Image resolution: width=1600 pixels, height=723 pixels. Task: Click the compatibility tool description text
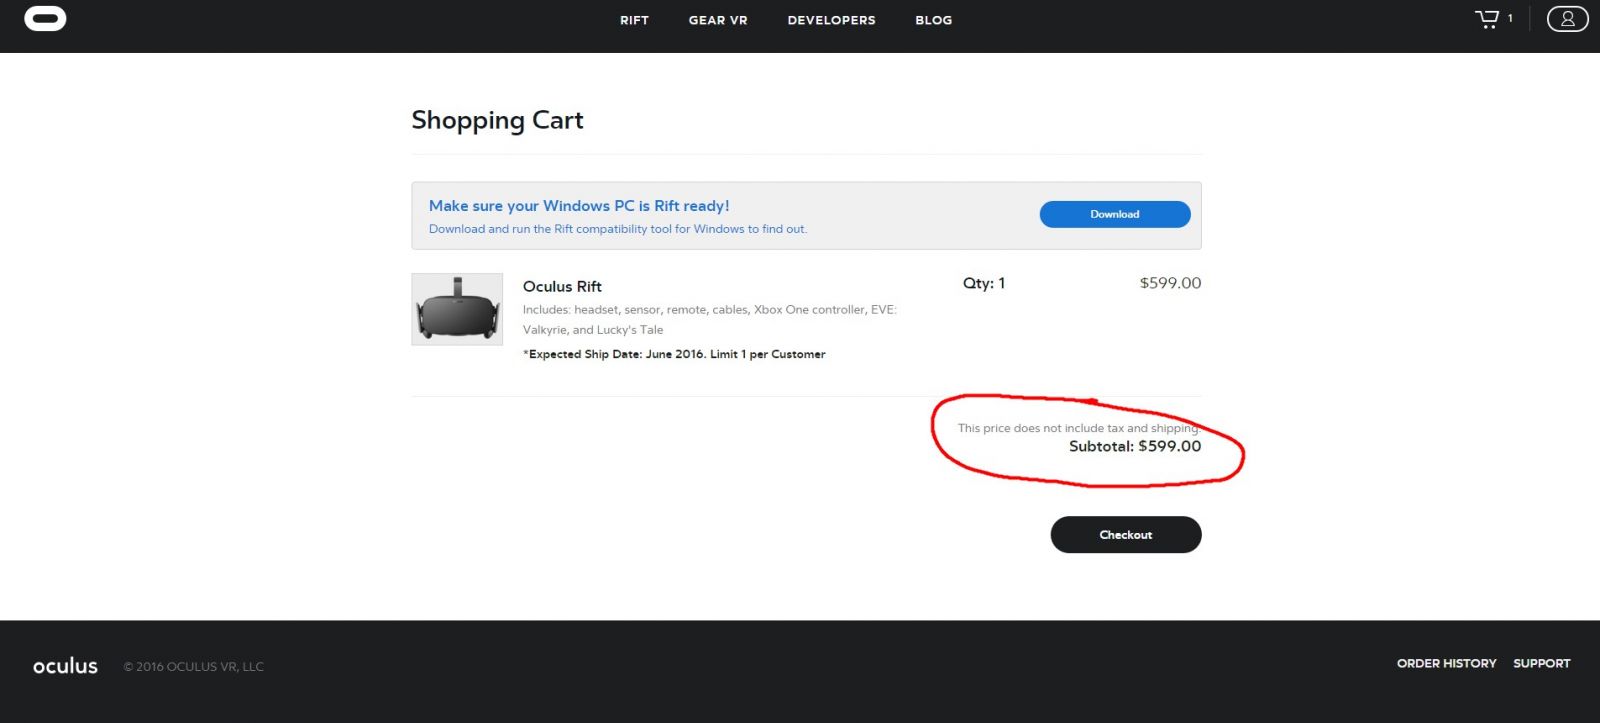618,229
